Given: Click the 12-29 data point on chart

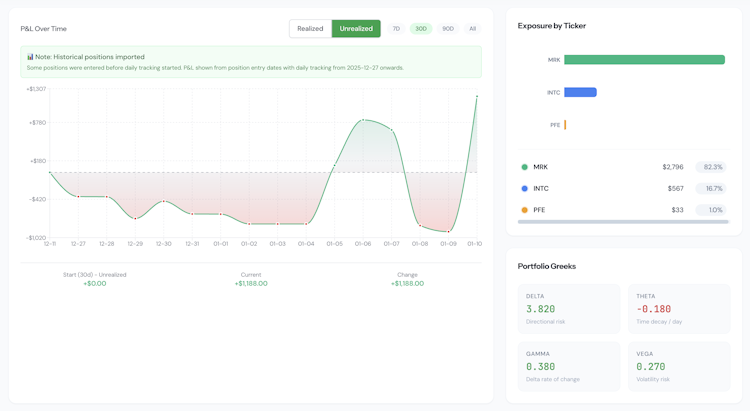Looking at the screenshot, I should (135, 219).
